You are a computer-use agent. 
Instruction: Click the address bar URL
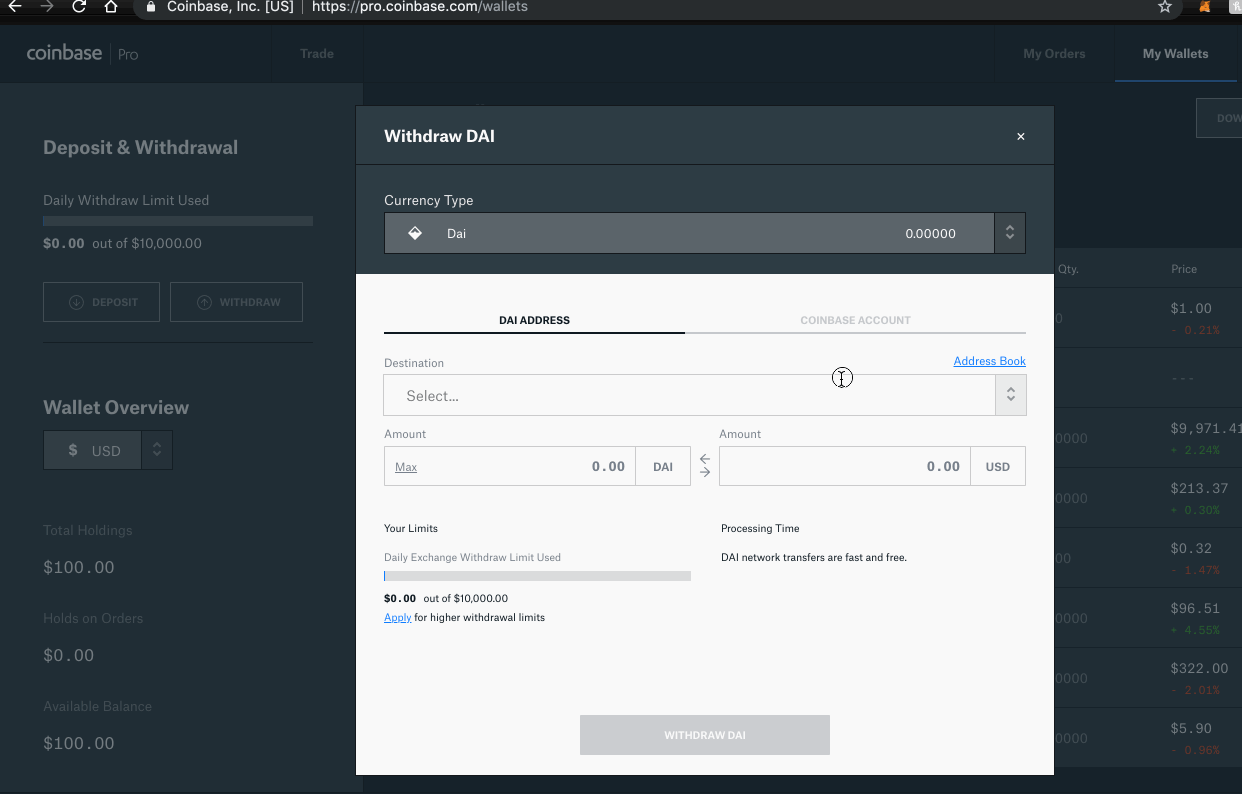coord(420,7)
